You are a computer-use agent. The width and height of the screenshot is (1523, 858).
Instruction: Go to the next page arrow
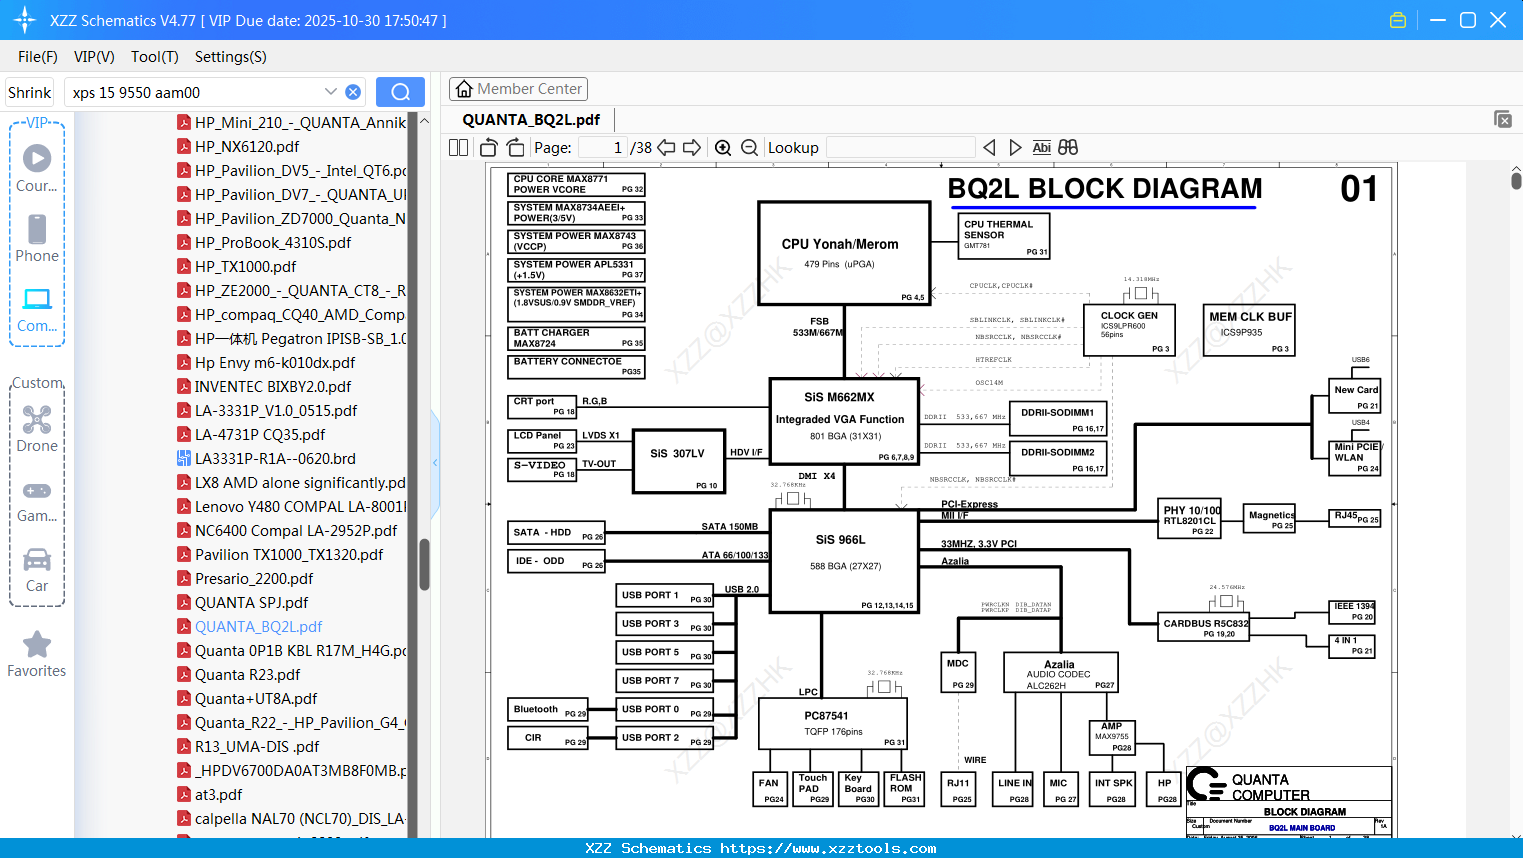[x=692, y=147]
